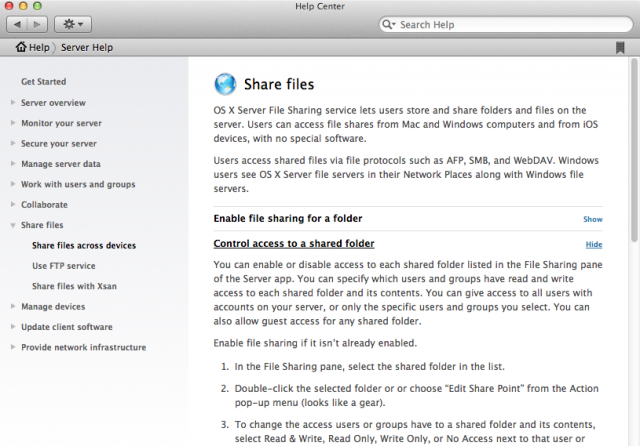Click the vertical scrollbar thumb
The width and height of the screenshot is (640, 446).
tap(634, 150)
